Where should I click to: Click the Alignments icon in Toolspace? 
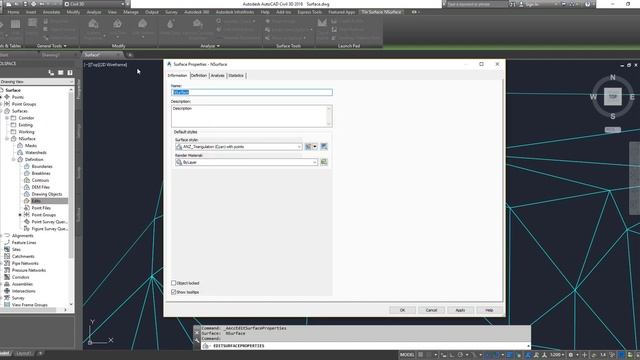point(7,236)
